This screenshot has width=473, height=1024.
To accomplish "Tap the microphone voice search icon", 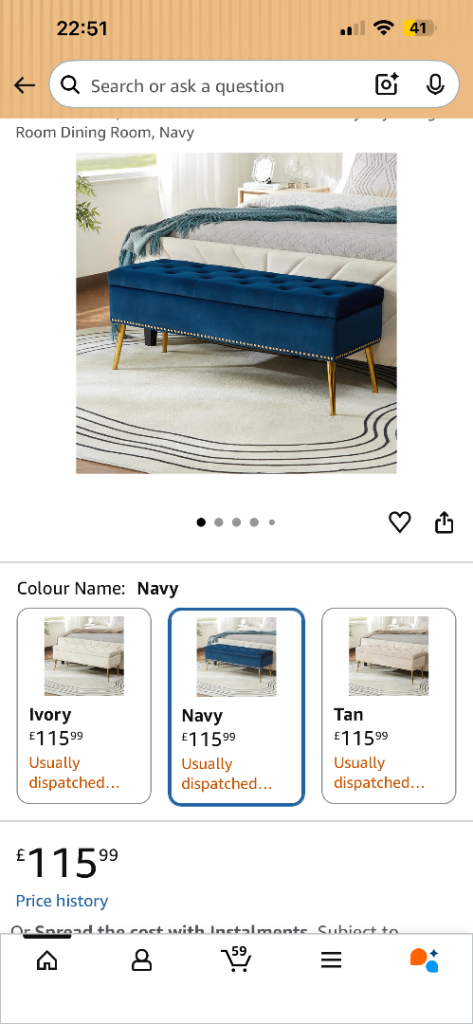I will 435,85.
